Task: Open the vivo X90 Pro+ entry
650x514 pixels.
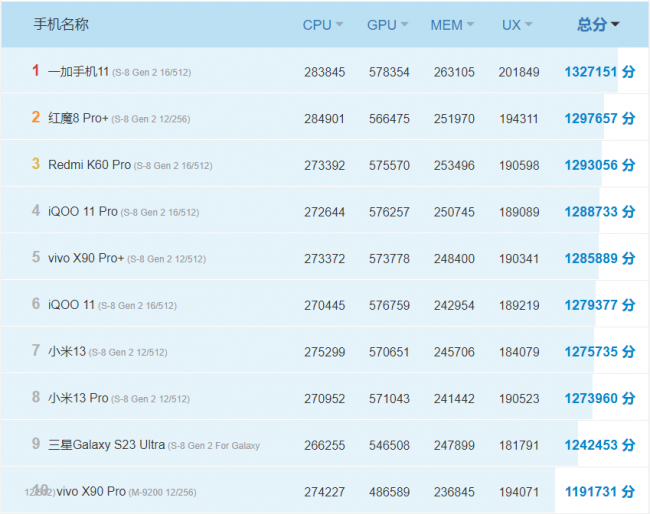Action: [86, 258]
